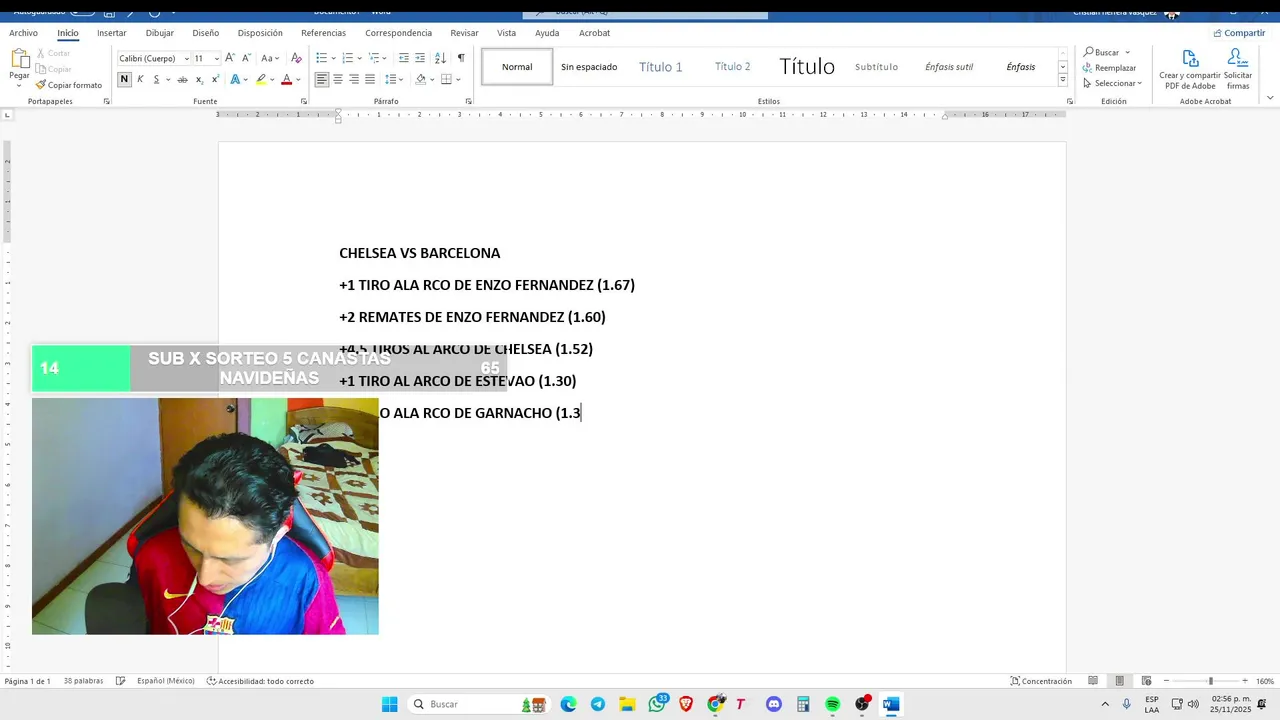Switch to the Revisar tab
Image resolution: width=1280 pixels, height=720 pixels.
(x=464, y=33)
